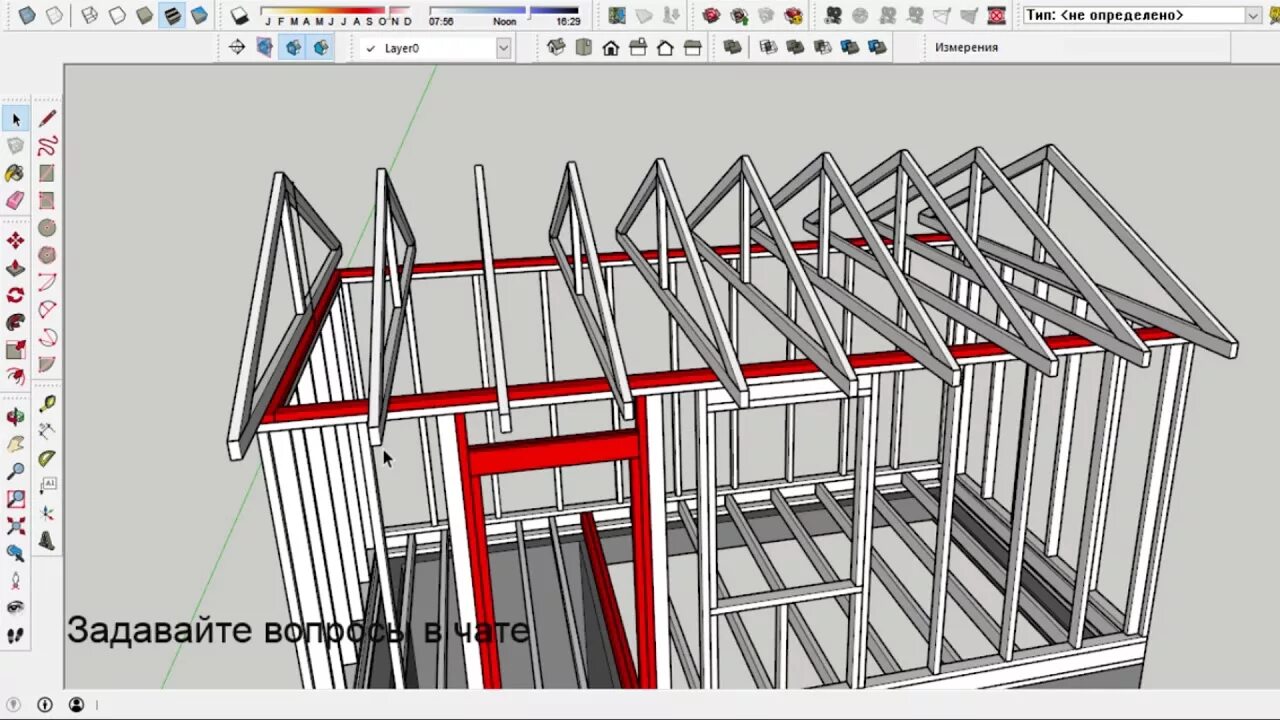Adjust the shadow month slider
The height and width of the screenshot is (720, 1280).
pyautogui.click(x=337, y=15)
